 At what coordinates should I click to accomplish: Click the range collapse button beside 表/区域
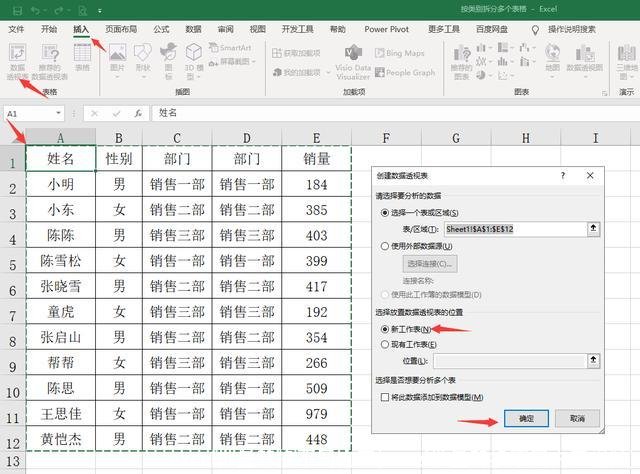click(593, 229)
